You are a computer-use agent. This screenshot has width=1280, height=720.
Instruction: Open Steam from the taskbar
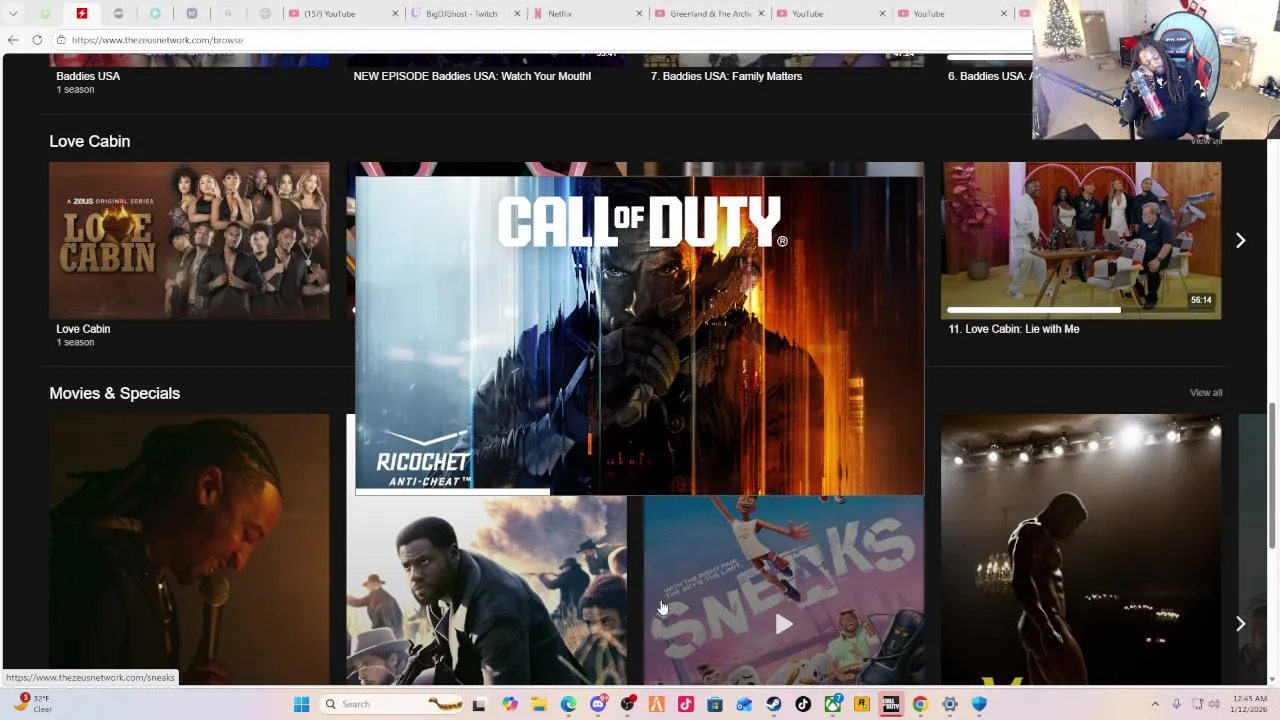pyautogui.click(x=774, y=704)
